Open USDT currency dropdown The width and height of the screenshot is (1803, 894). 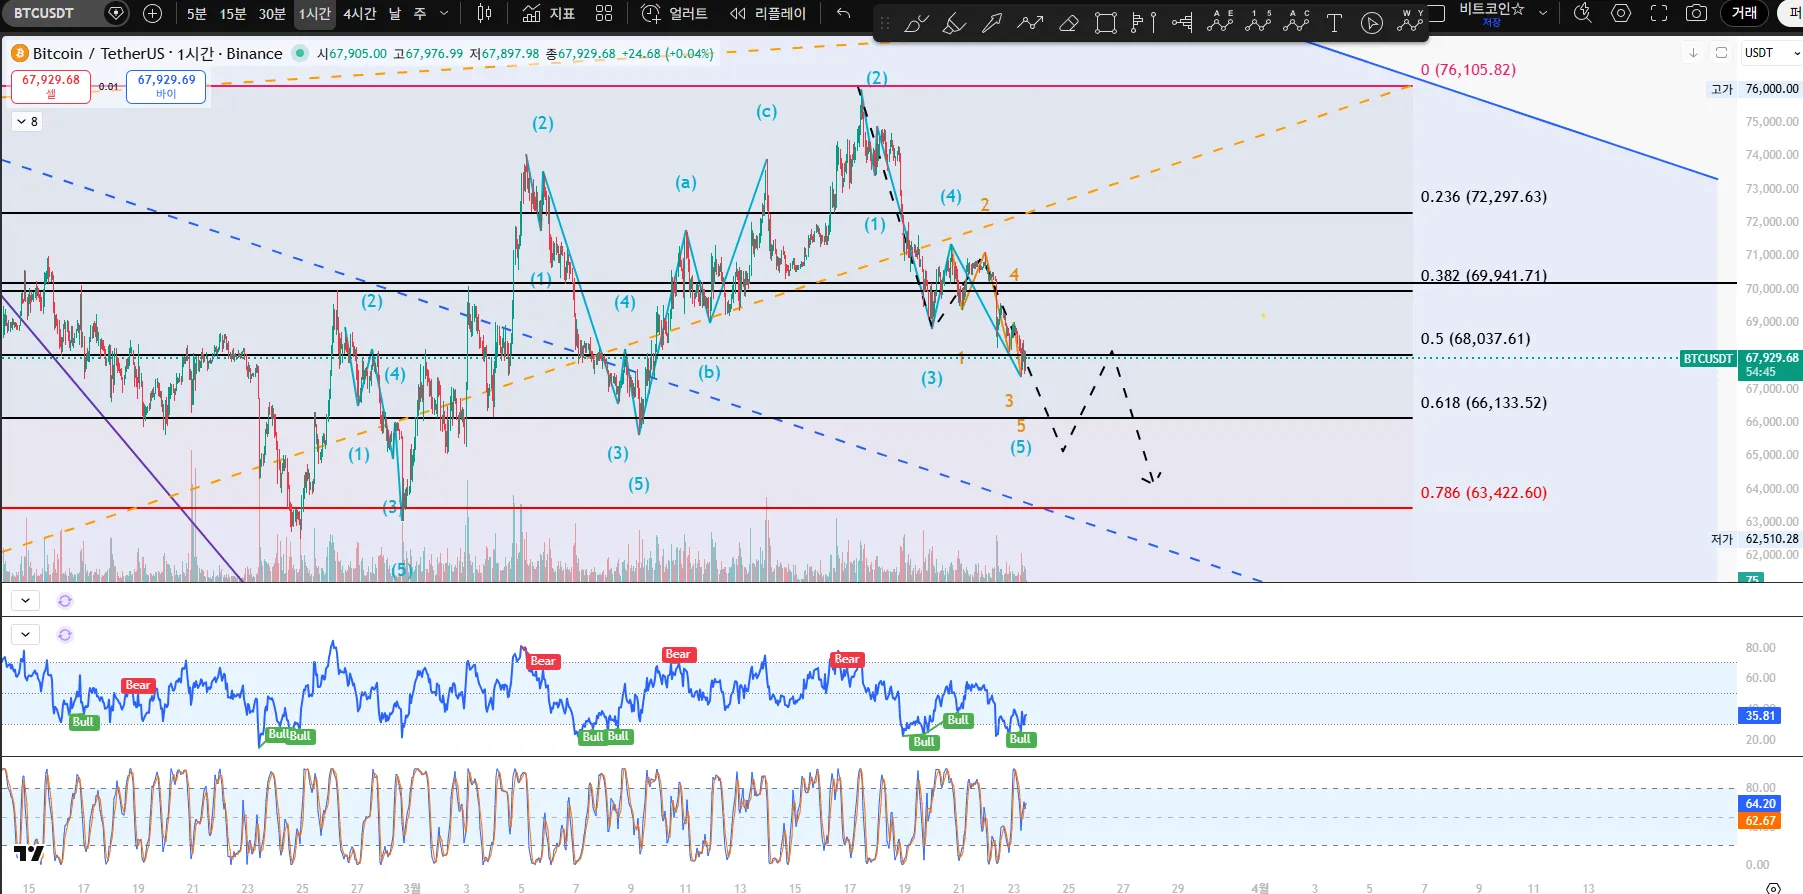(x=1772, y=53)
